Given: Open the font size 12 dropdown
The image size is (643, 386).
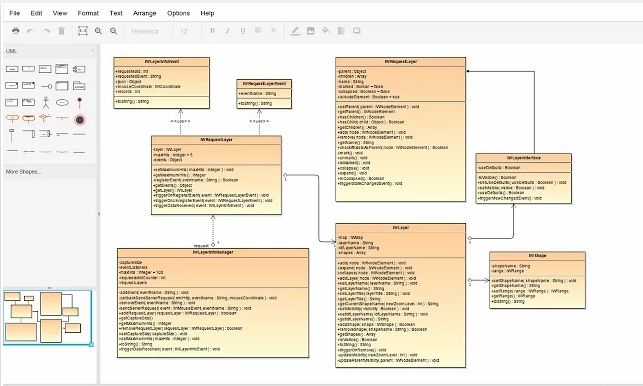Looking at the screenshot, I should 185,31.
